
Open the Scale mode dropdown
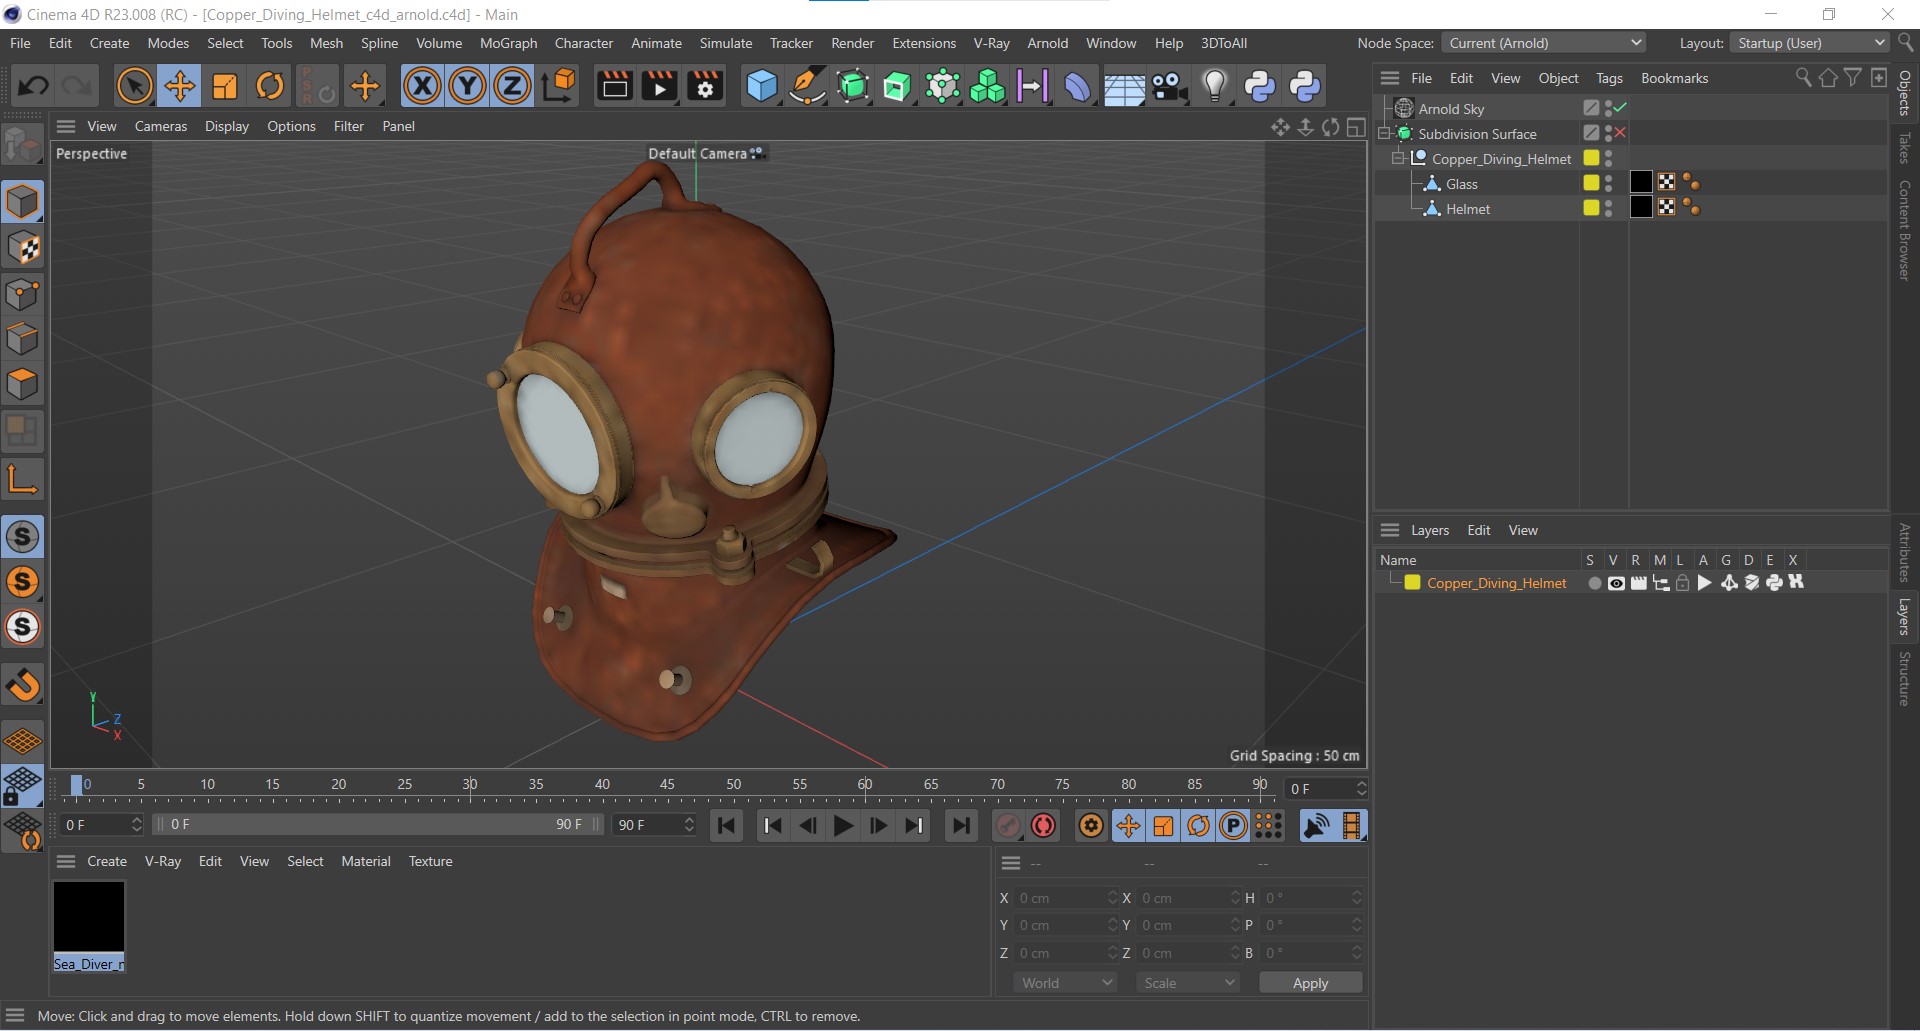(x=1187, y=983)
